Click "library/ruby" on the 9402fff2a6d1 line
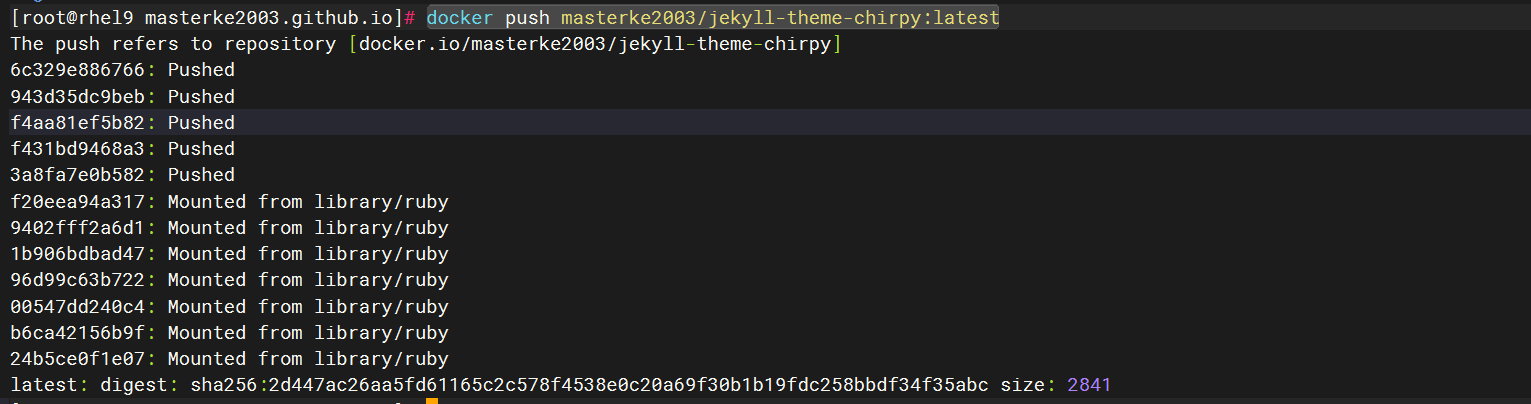This screenshot has height=404, width=1531. tap(380, 228)
